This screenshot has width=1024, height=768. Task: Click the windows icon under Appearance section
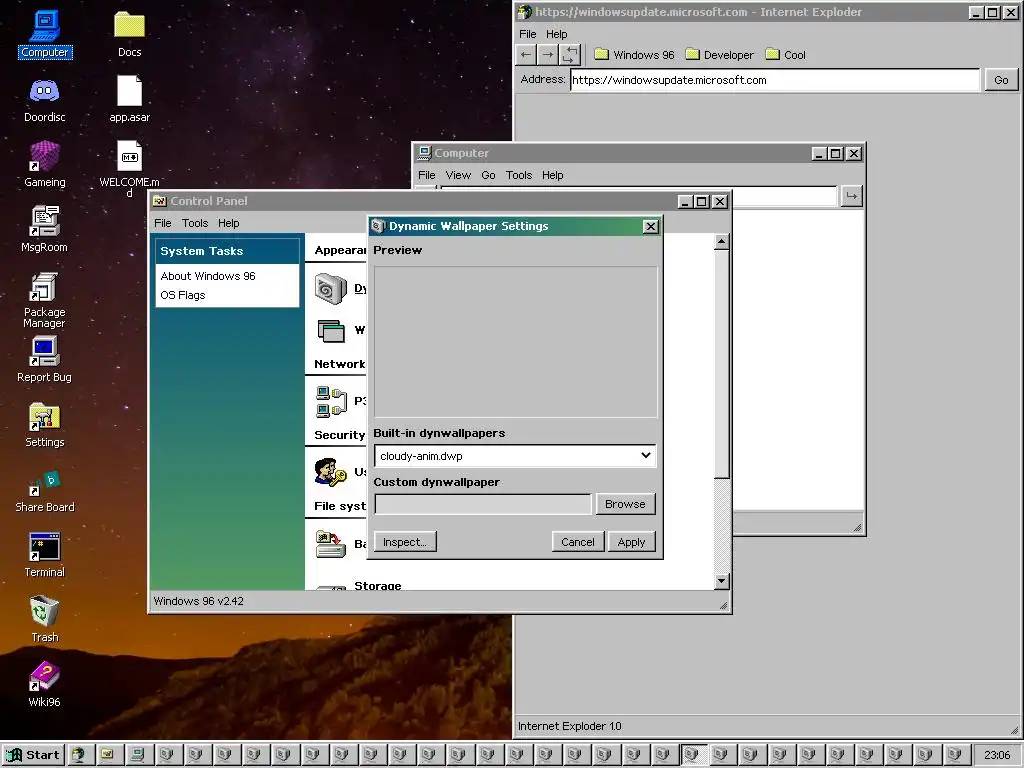pyautogui.click(x=331, y=330)
